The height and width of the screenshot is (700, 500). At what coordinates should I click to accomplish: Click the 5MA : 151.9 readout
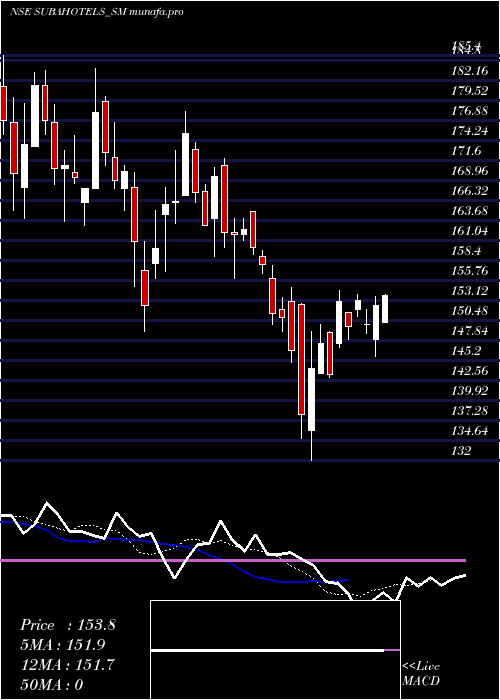(x=63, y=645)
